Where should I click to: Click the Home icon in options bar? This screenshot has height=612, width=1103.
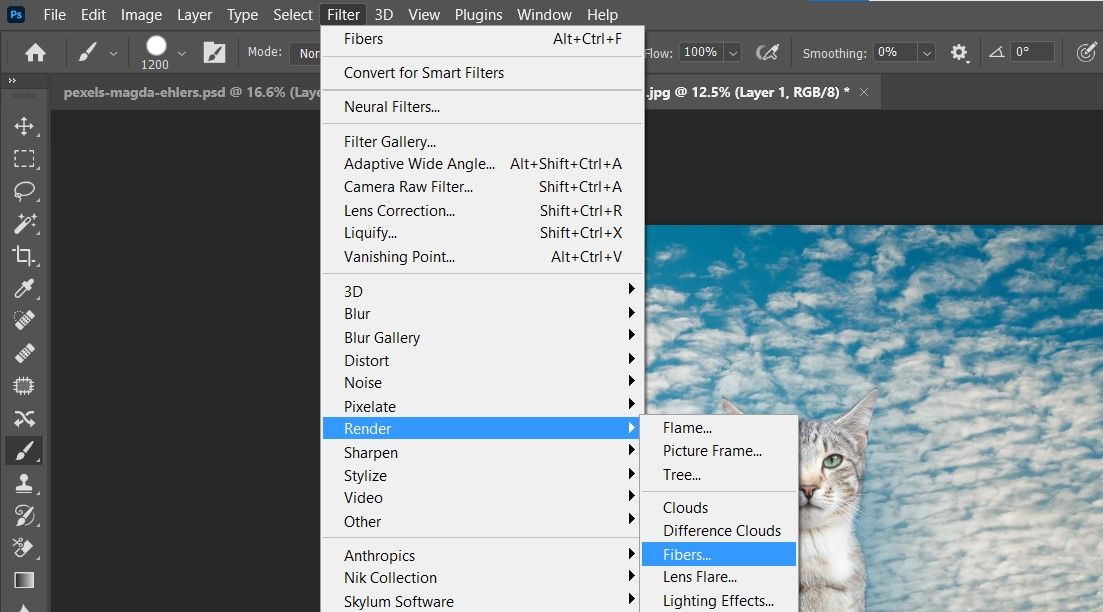coord(35,53)
